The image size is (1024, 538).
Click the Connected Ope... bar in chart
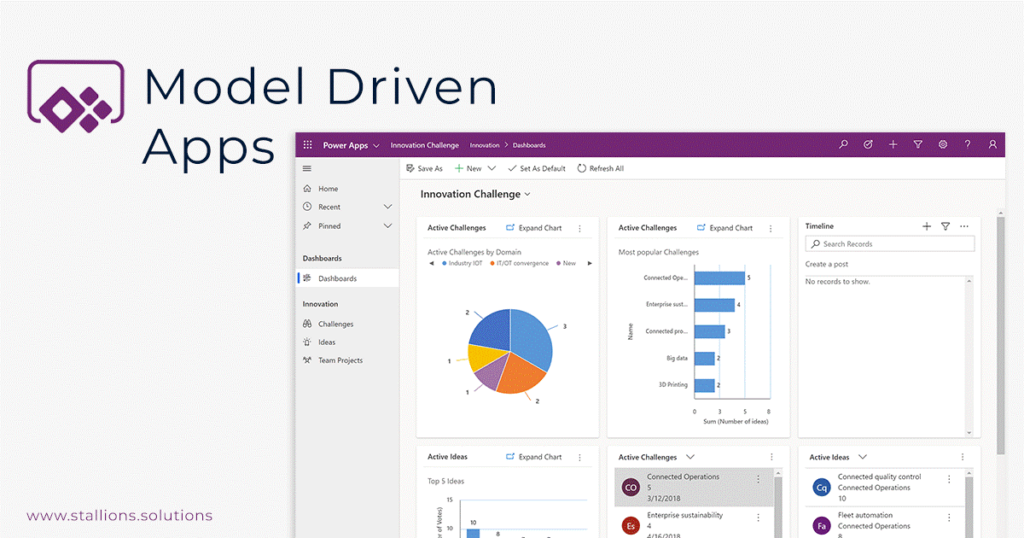coord(719,278)
